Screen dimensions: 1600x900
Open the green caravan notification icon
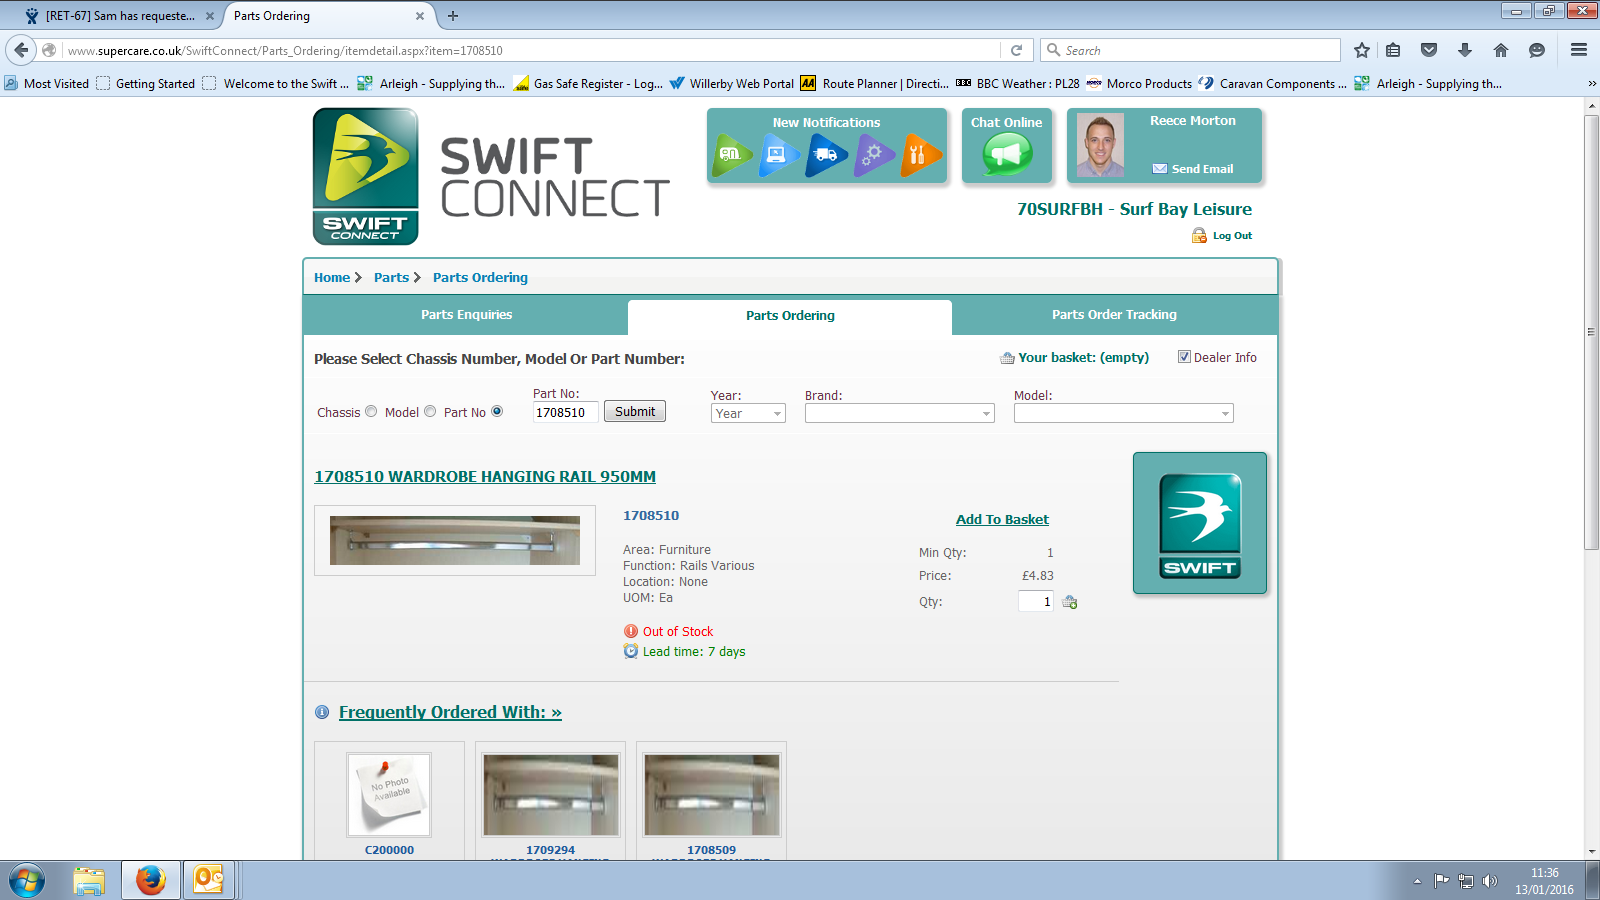(731, 155)
